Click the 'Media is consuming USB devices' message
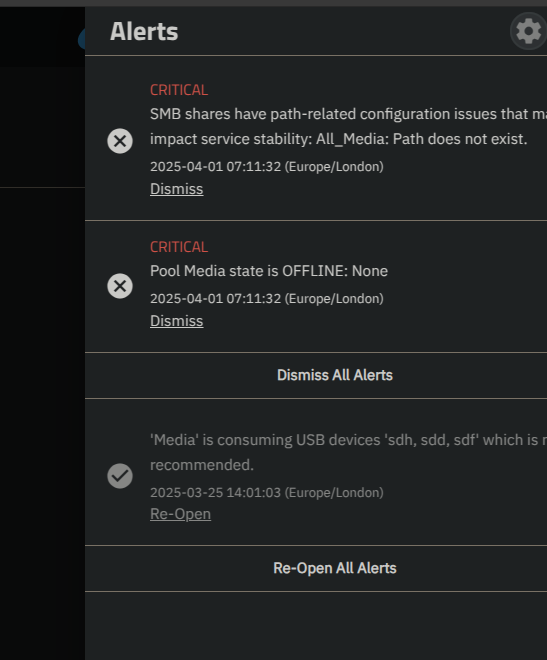Screen dimensions: 547x660 click(348, 452)
